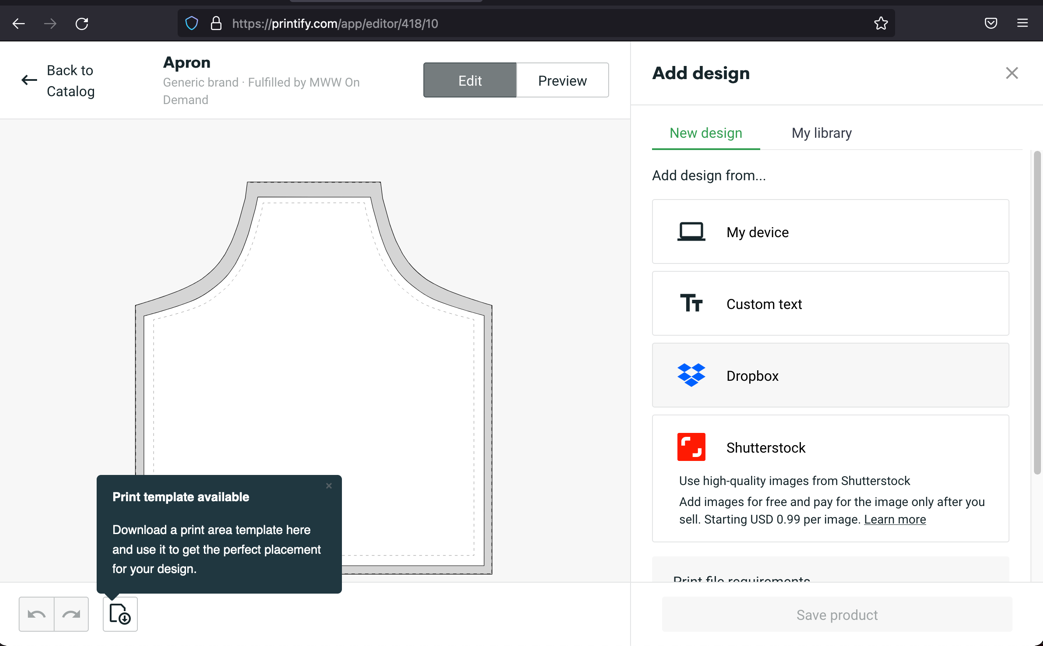Open the Shutterstock Learn more link
This screenshot has height=646, width=1043.
click(x=895, y=520)
